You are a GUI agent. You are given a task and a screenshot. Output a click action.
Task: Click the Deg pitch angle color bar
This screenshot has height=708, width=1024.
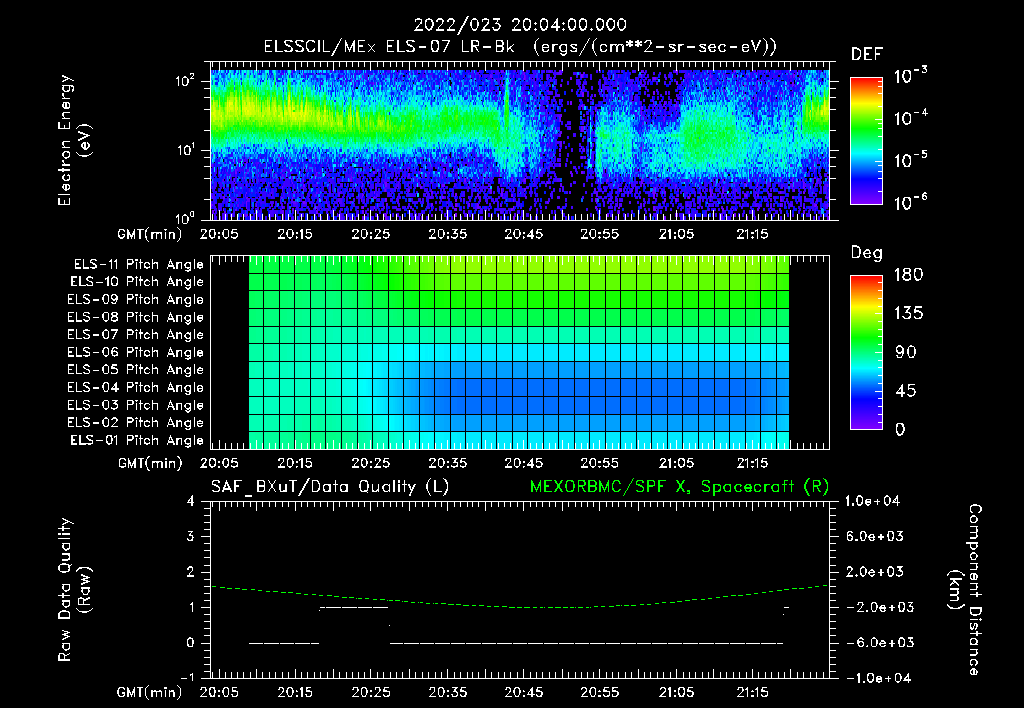coord(866,352)
